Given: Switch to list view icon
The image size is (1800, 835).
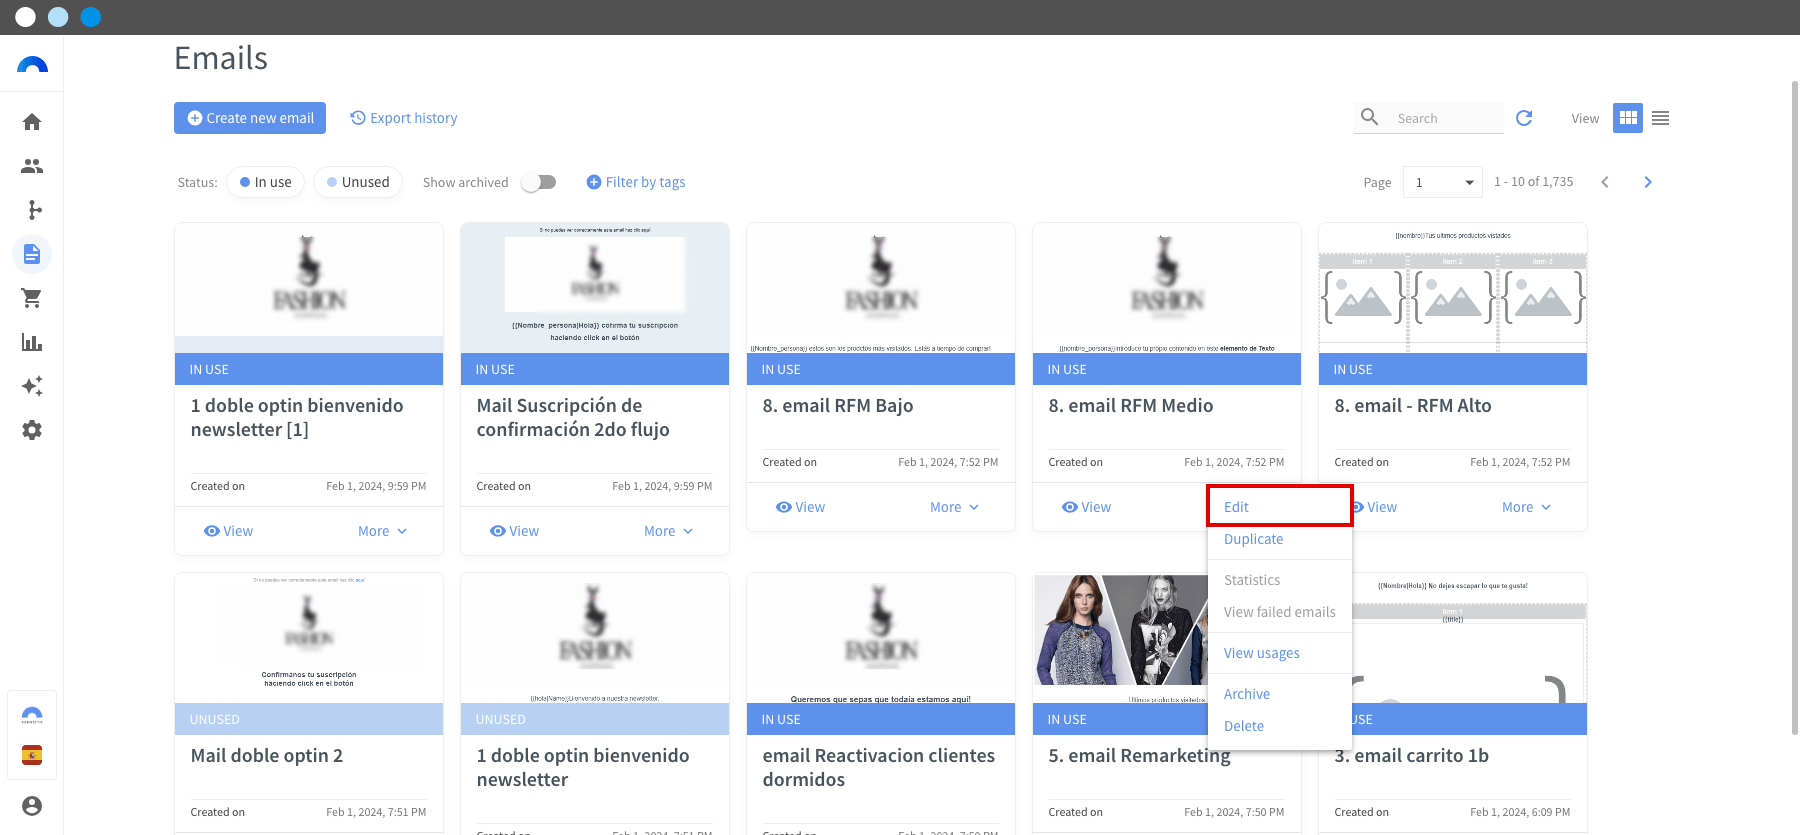Looking at the screenshot, I should tap(1660, 118).
